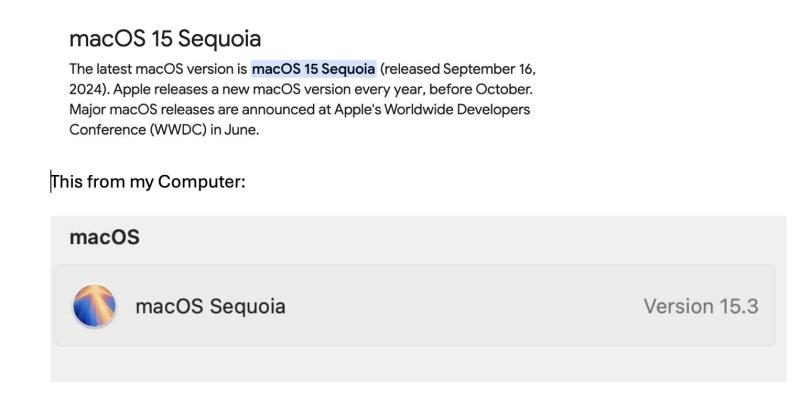800x394 pixels.
Task: Click empty gray area below the Sequoia row
Action: pos(414,363)
